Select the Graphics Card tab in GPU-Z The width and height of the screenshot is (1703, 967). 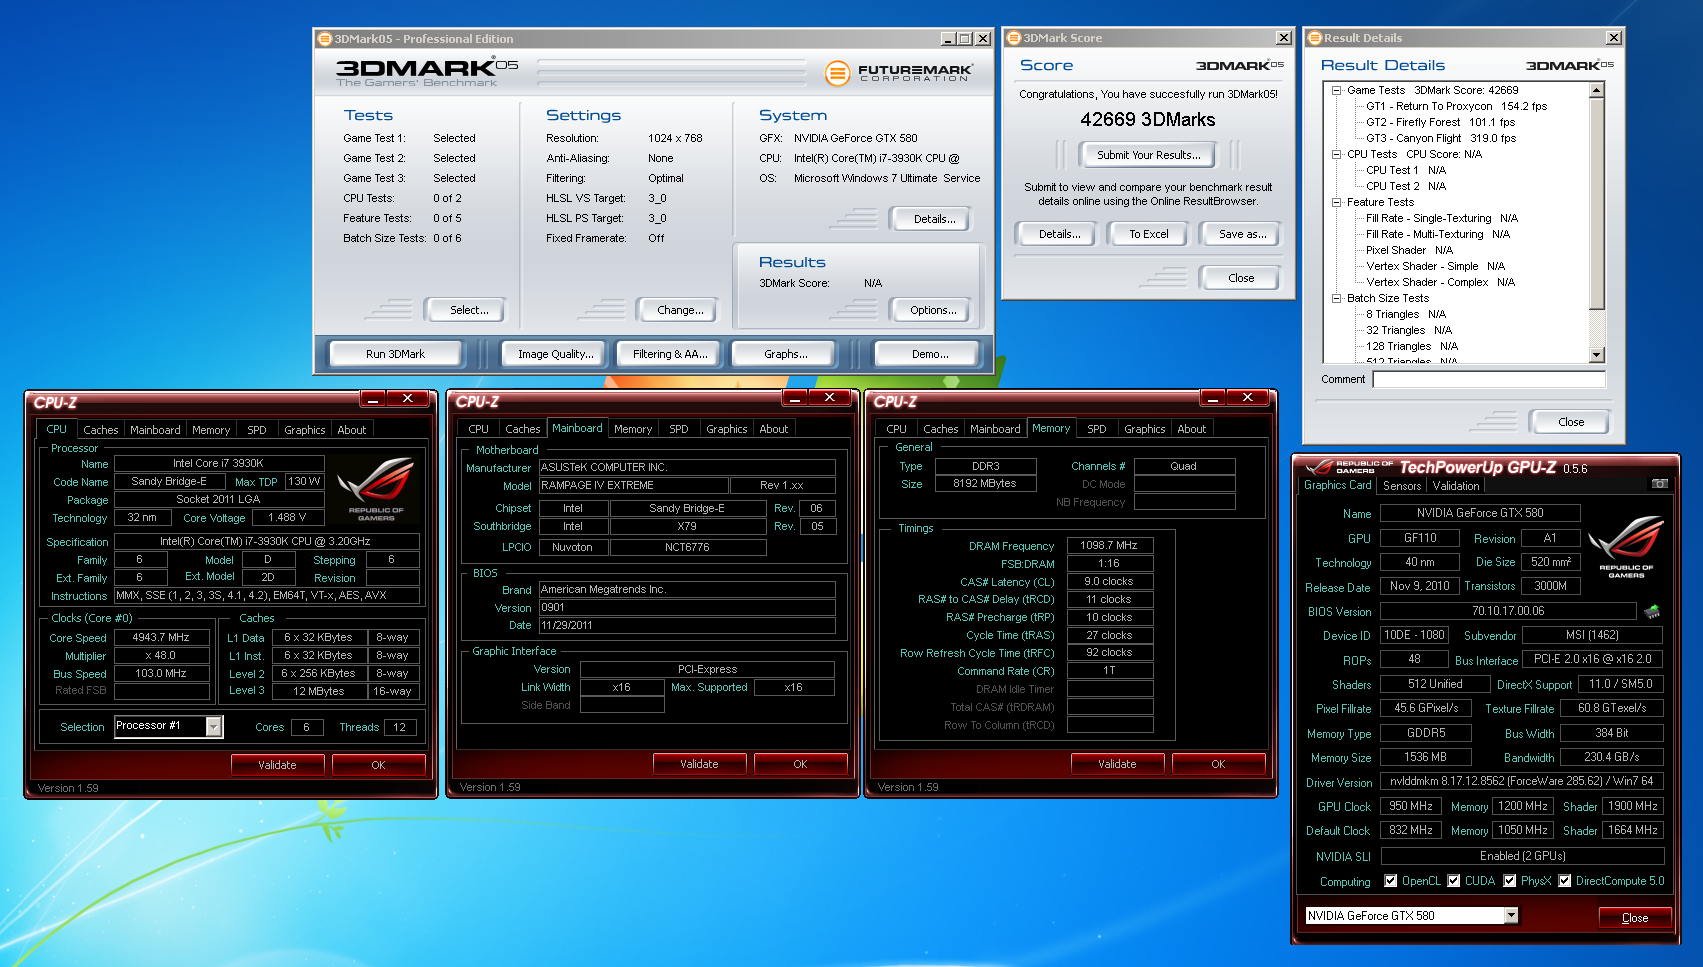click(x=1338, y=485)
